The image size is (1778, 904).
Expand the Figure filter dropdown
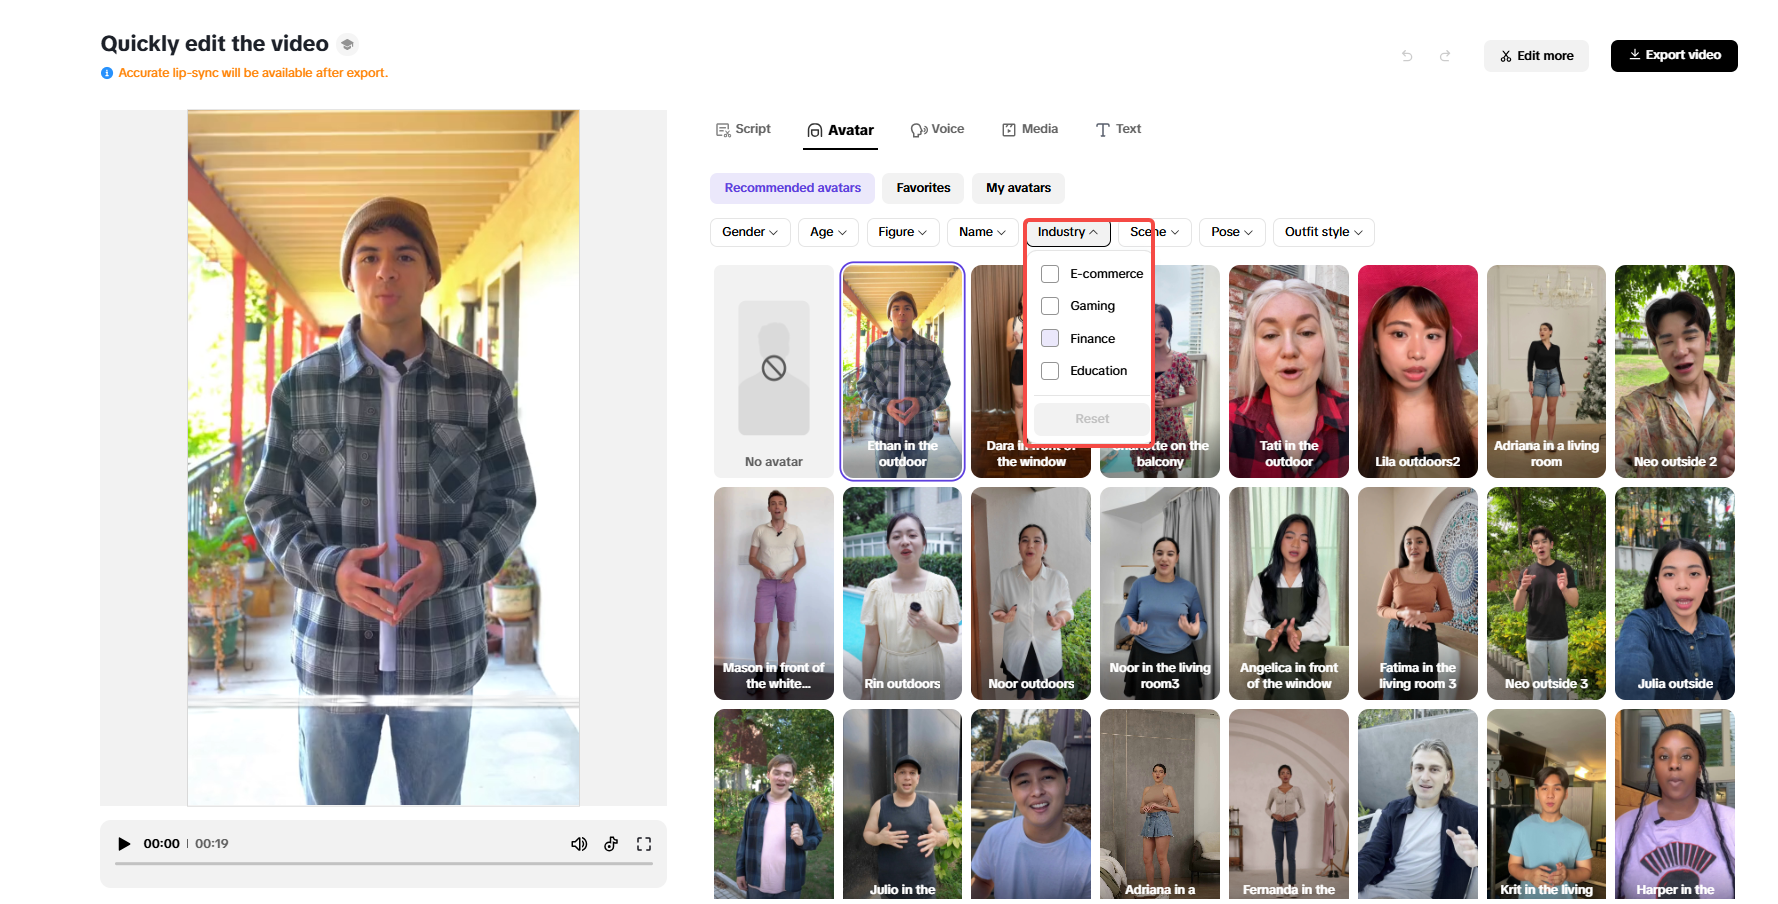coord(903,232)
